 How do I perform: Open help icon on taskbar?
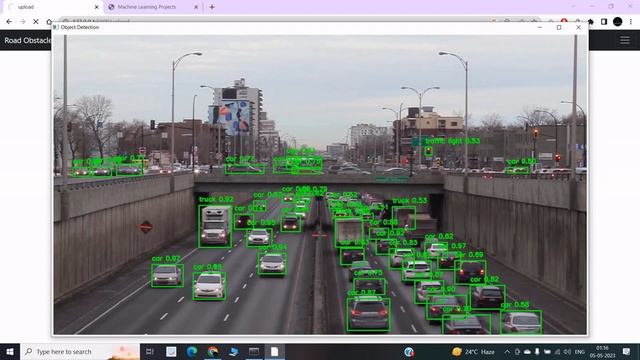click(409, 351)
